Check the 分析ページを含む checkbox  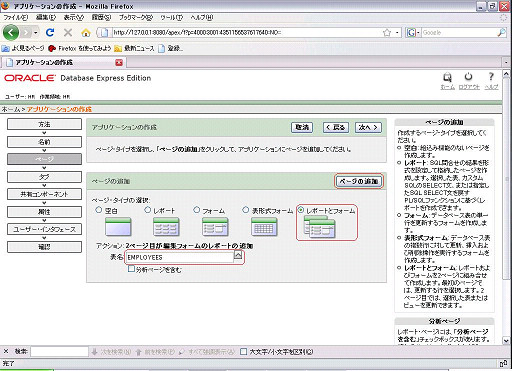point(132,269)
